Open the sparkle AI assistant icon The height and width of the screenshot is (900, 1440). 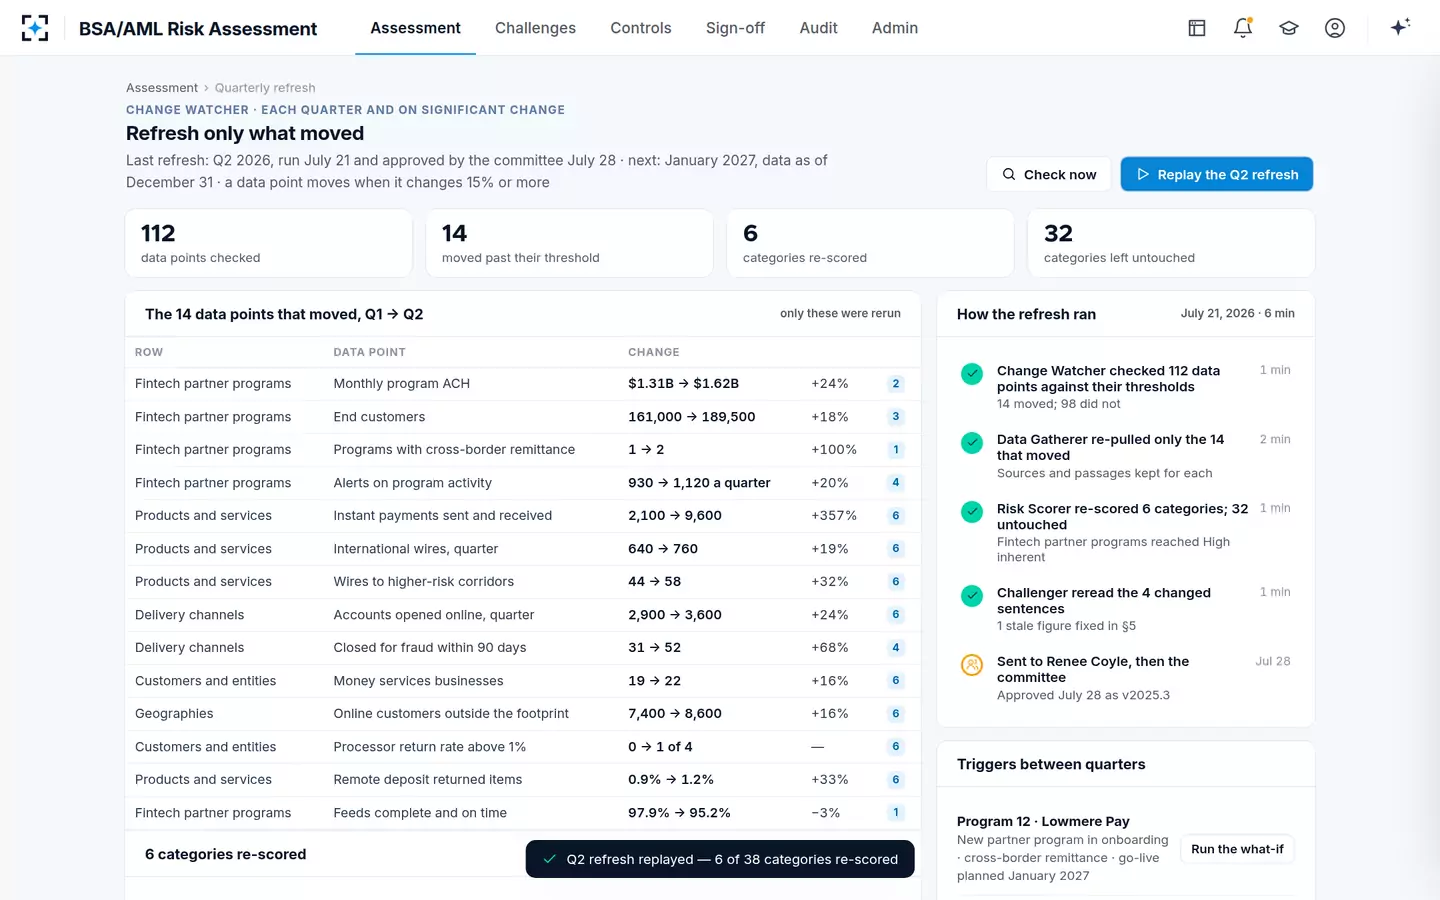pos(1400,27)
